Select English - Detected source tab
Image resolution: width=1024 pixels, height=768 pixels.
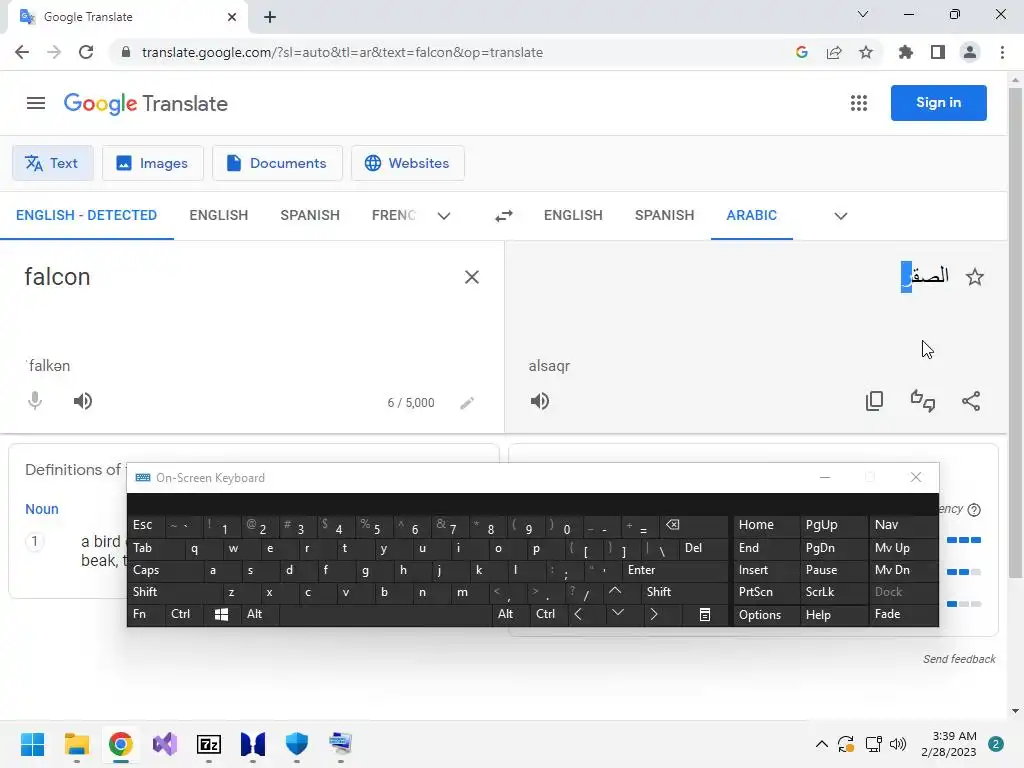click(x=86, y=216)
